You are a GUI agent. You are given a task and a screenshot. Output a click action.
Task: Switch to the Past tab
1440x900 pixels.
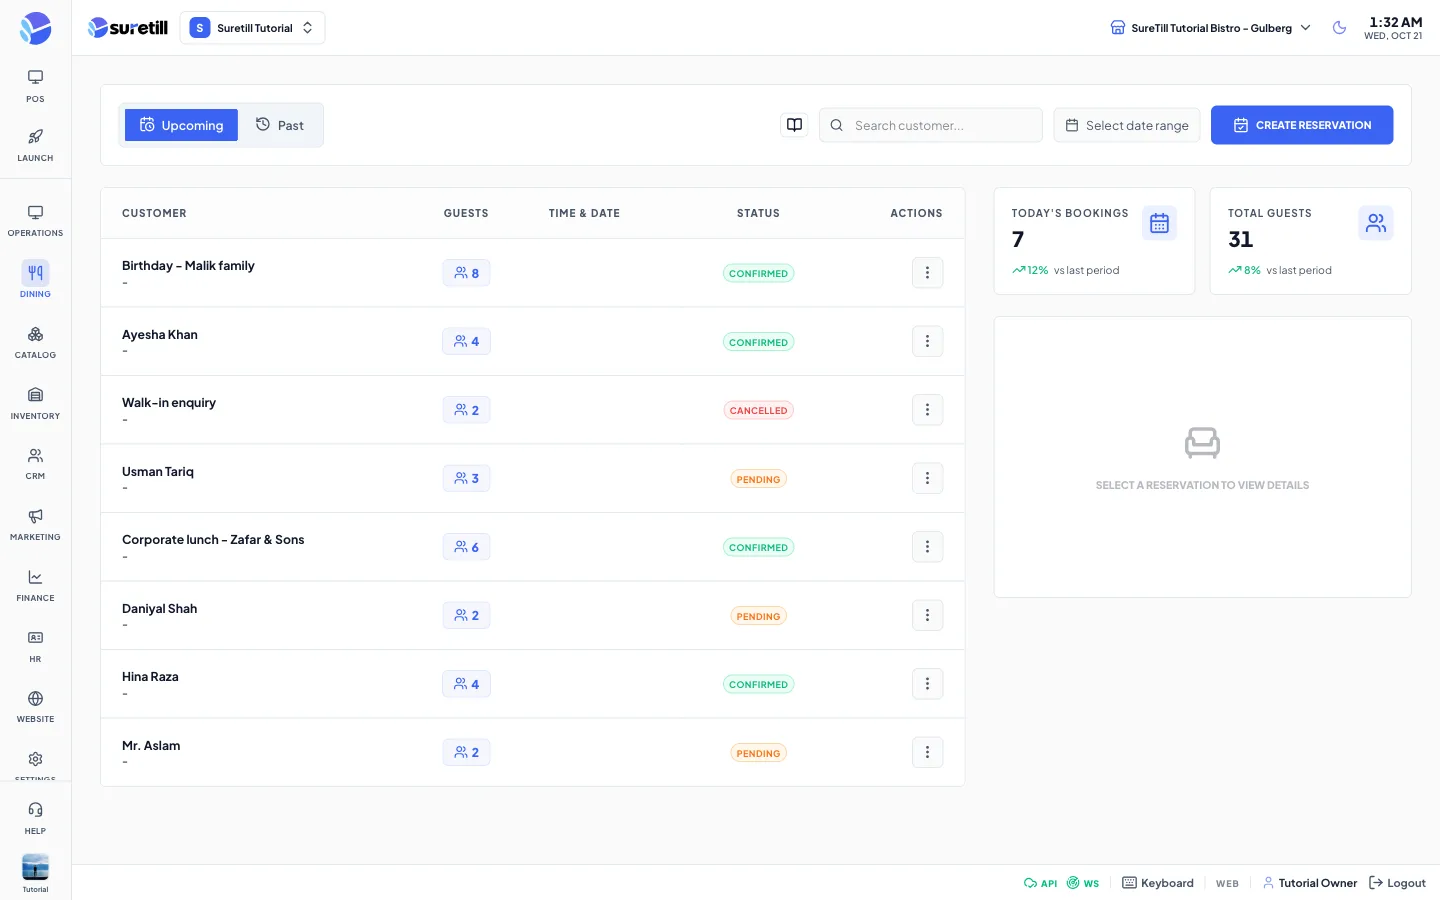pyautogui.click(x=280, y=125)
